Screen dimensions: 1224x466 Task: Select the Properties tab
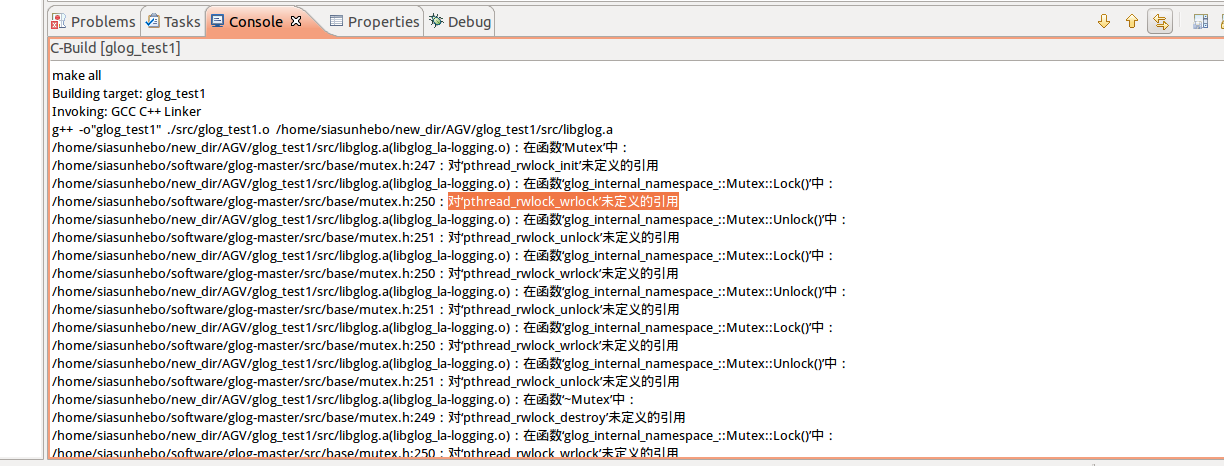[x=374, y=21]
